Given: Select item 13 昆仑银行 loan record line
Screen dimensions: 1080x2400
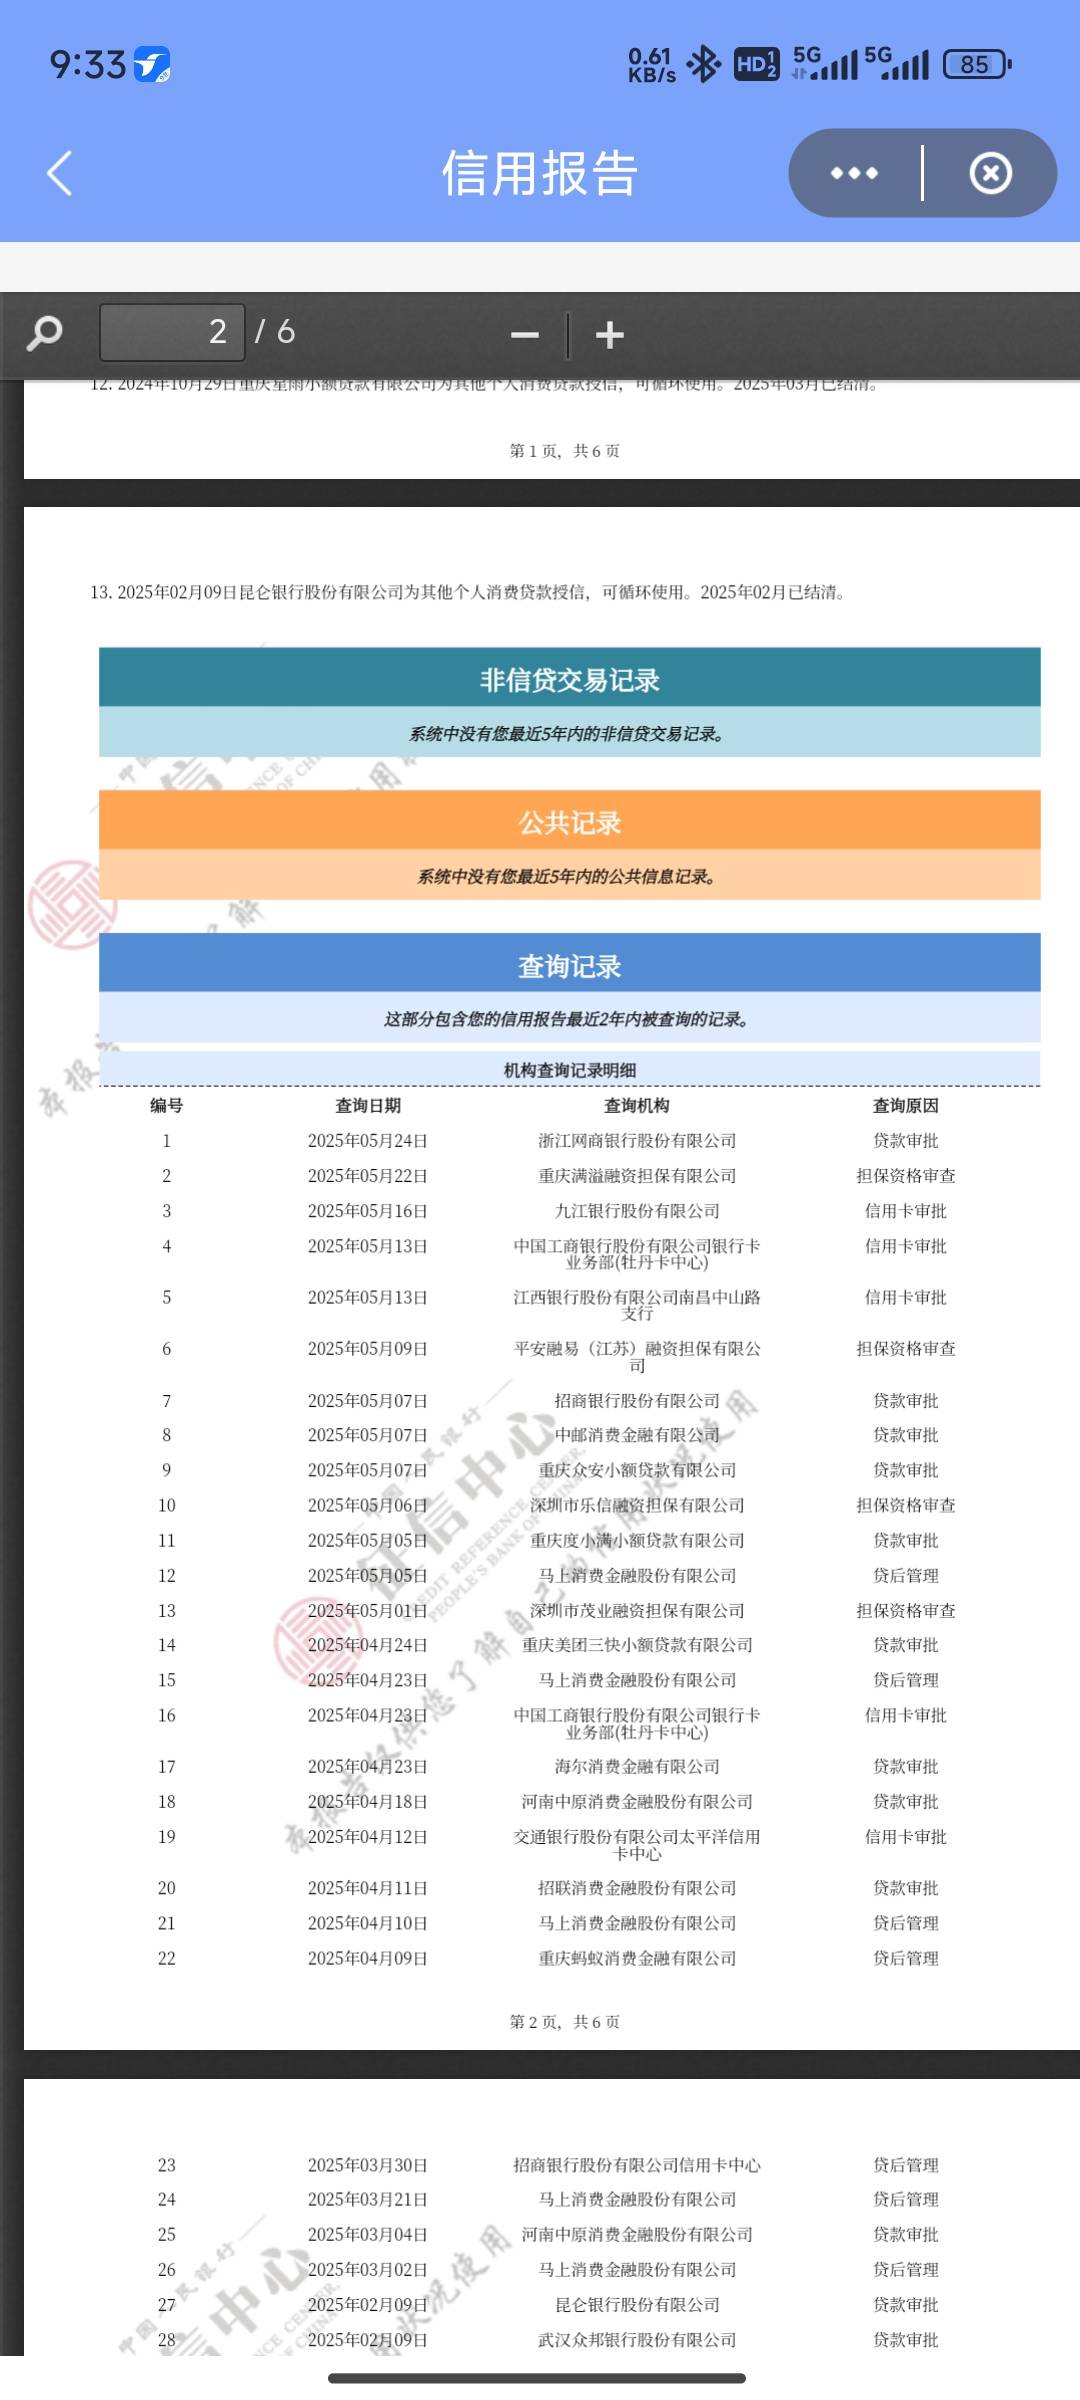Looking at the screenshot, I should tap(469, 592).
